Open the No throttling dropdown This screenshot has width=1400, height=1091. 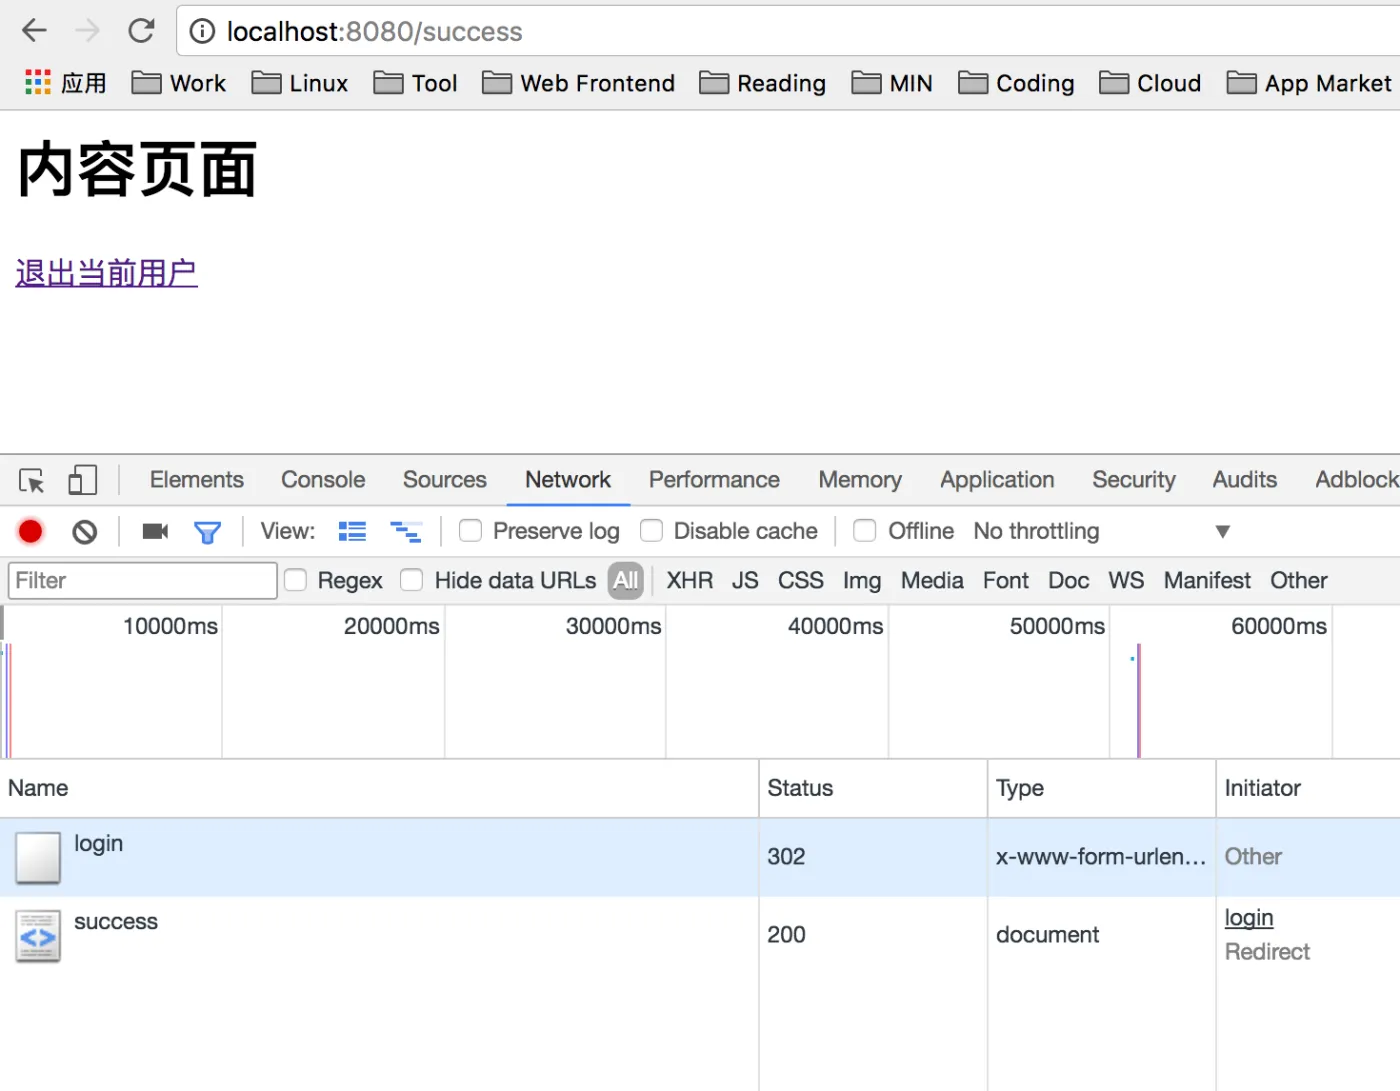pos(1100,531)
